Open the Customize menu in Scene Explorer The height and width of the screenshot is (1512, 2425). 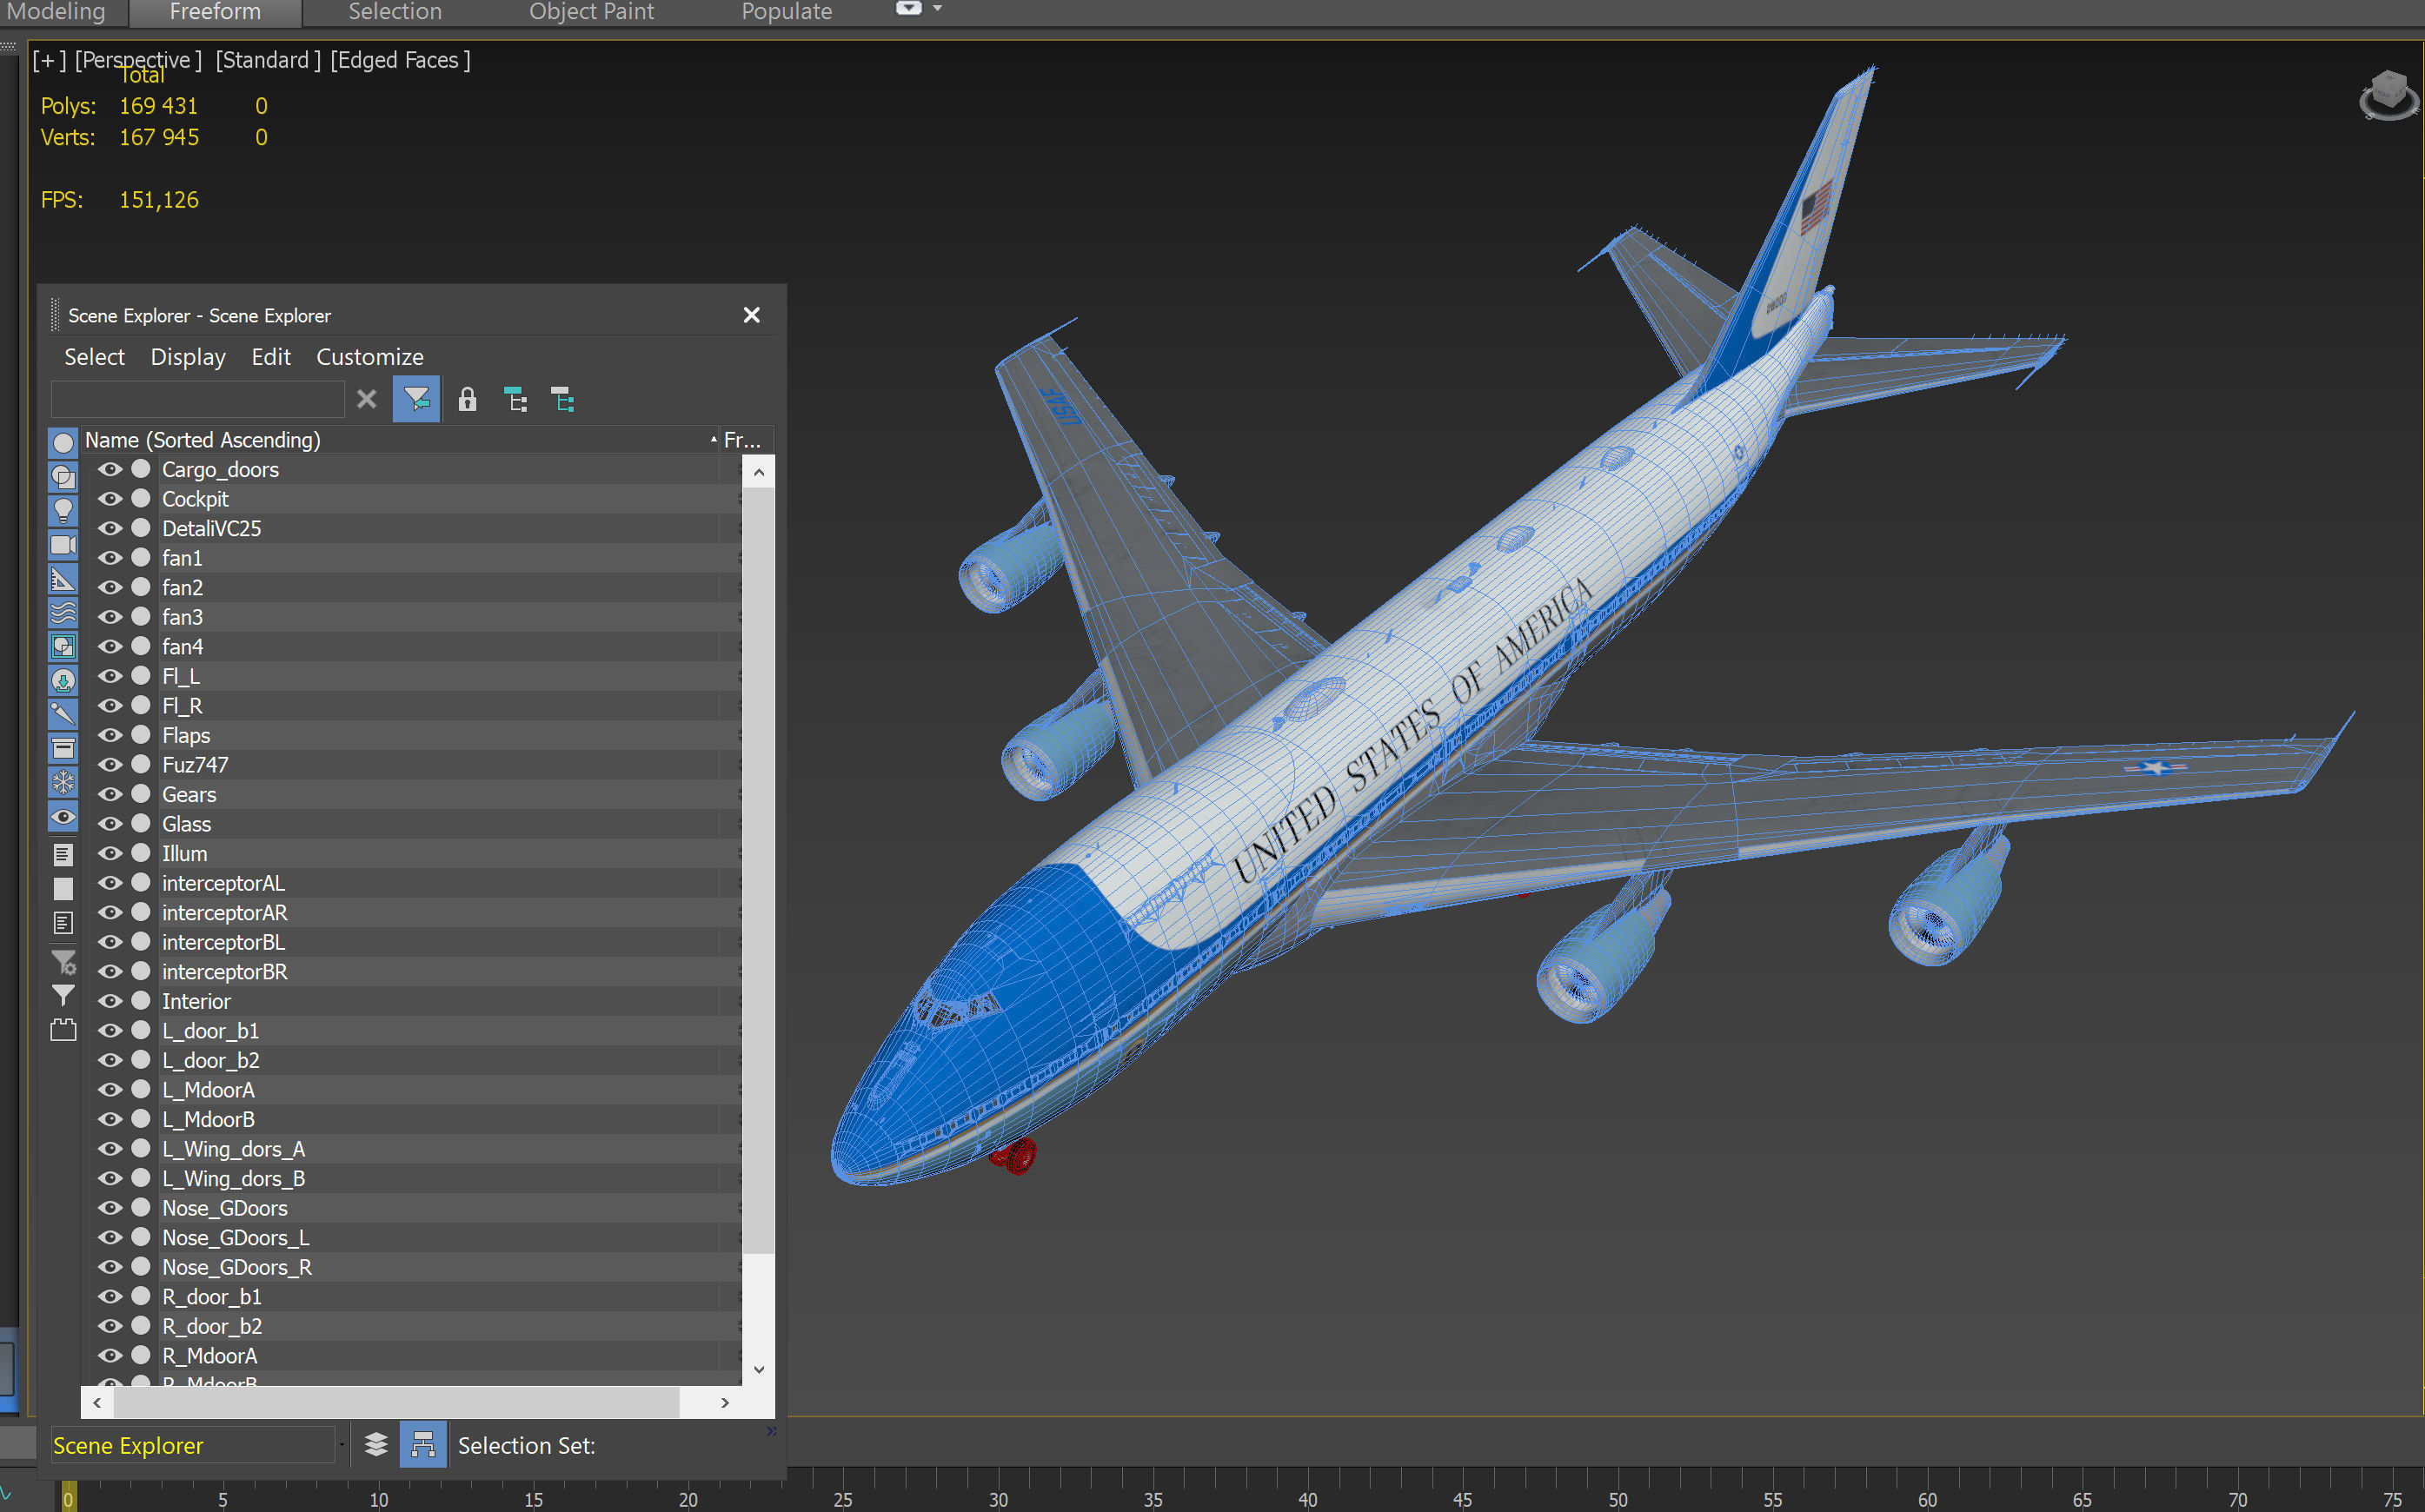pyautogui.click(x=369, y=357)
